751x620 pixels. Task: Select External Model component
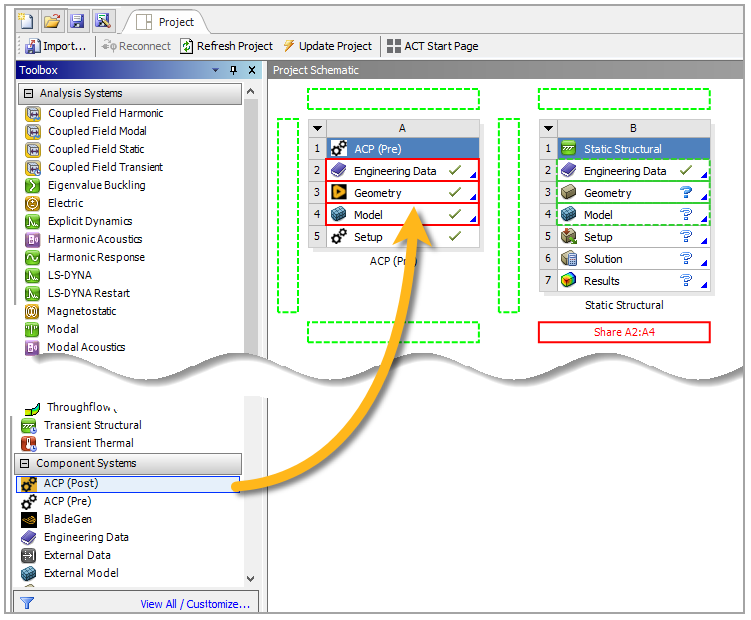pyautogui.click(x=80, y=573)
